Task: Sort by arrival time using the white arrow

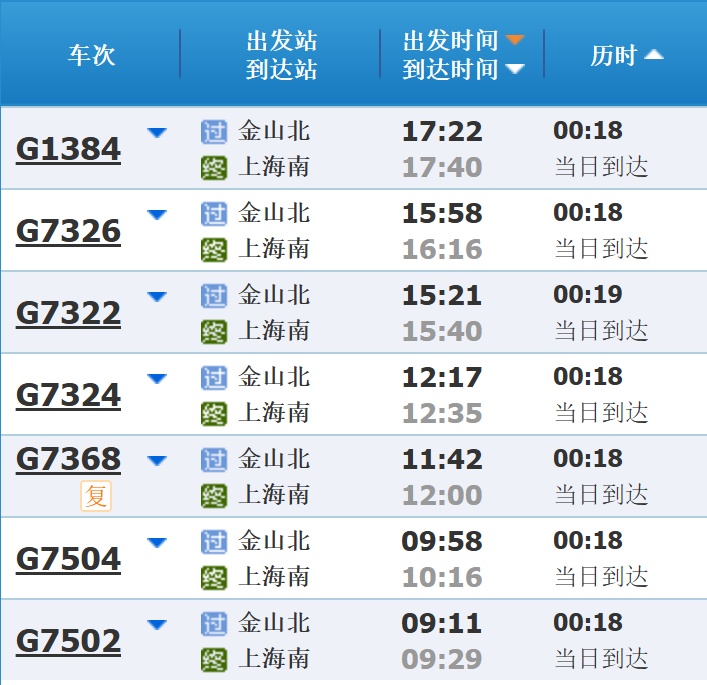Action: 515,69
